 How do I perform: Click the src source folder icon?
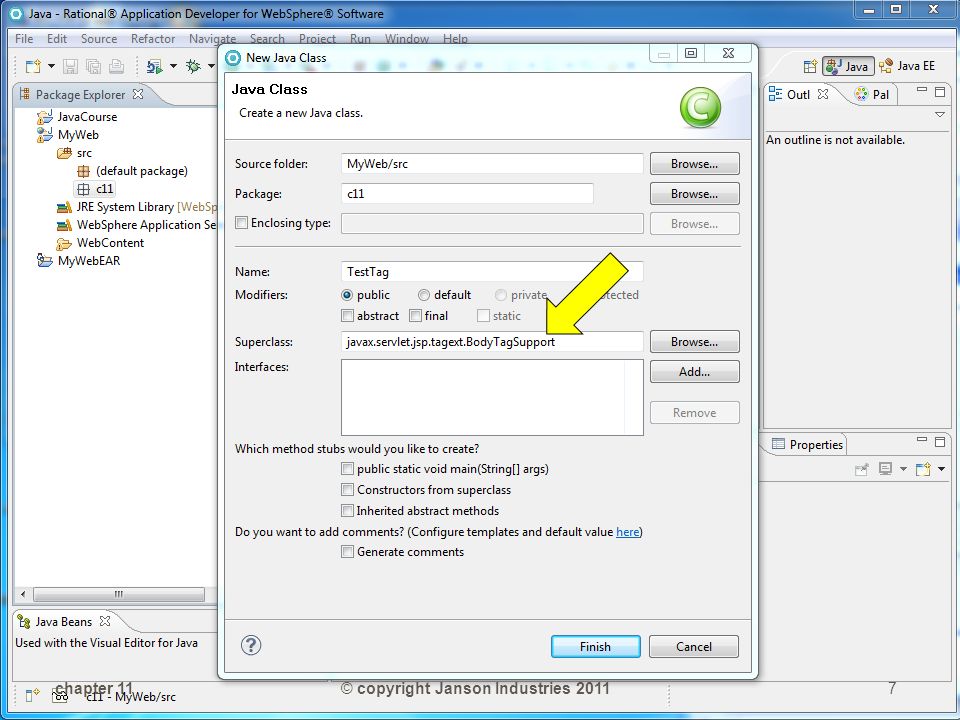64,153
